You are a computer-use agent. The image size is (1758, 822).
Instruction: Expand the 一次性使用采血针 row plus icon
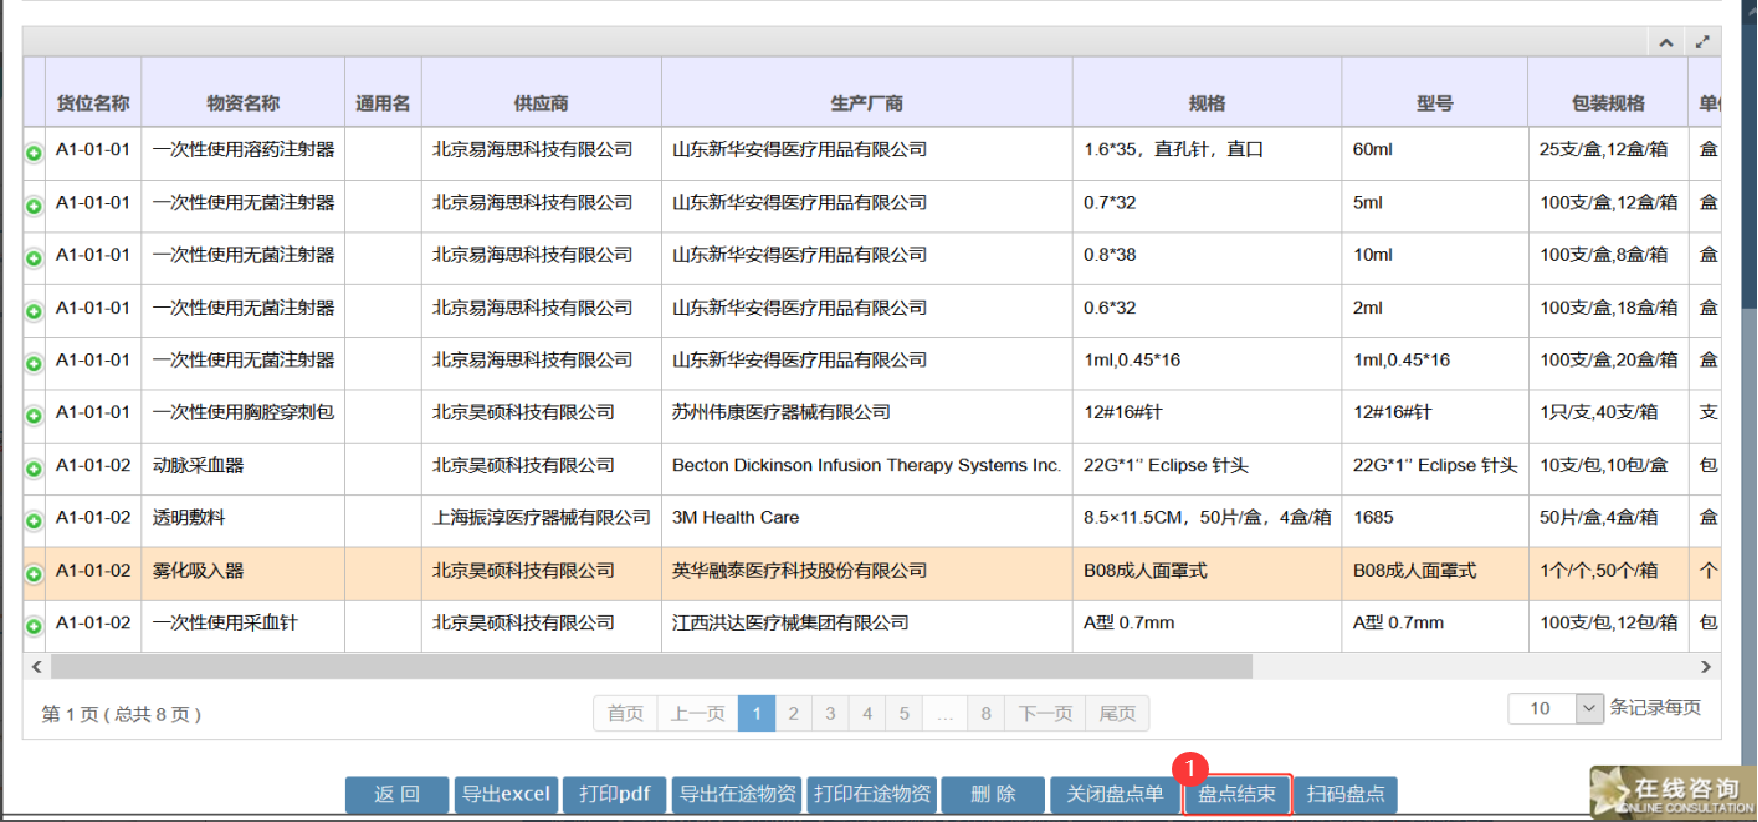(34, 626)
